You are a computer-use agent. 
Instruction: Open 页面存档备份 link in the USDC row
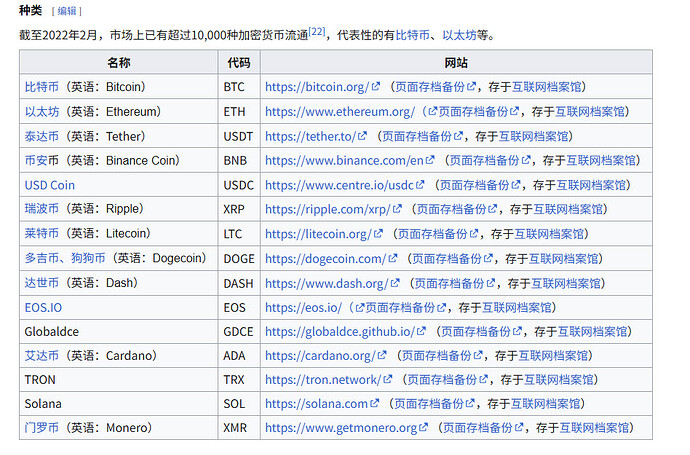480,185
